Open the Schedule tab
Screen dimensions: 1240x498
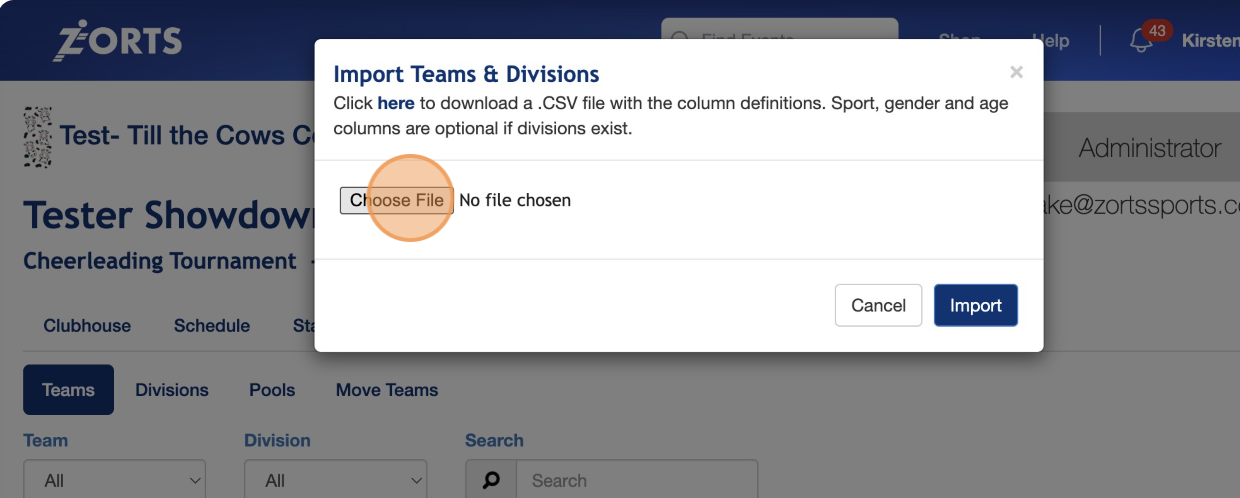click(x=212, y=326)
